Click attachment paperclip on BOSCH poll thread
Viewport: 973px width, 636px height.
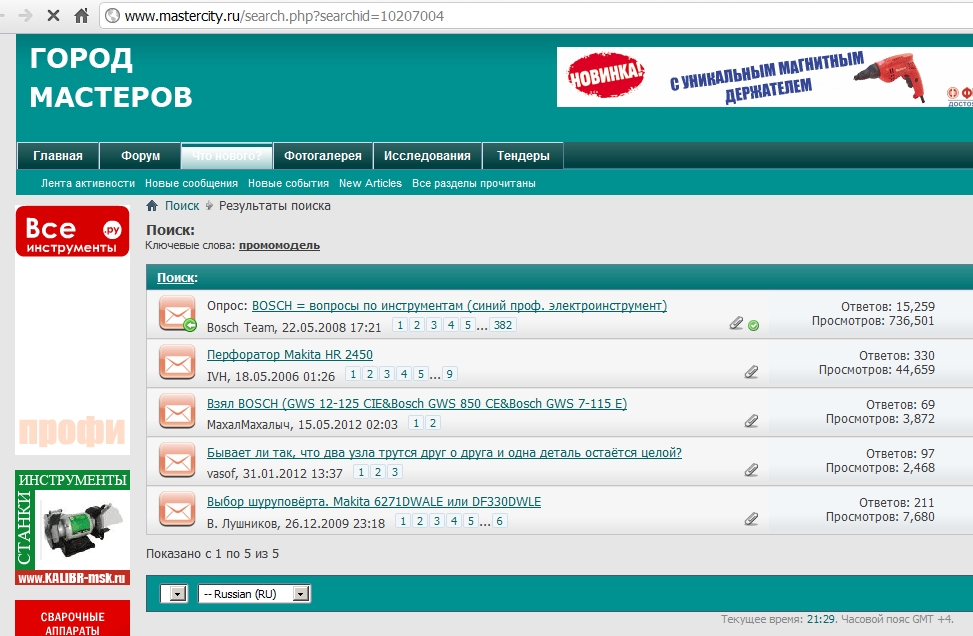point(736,323)
